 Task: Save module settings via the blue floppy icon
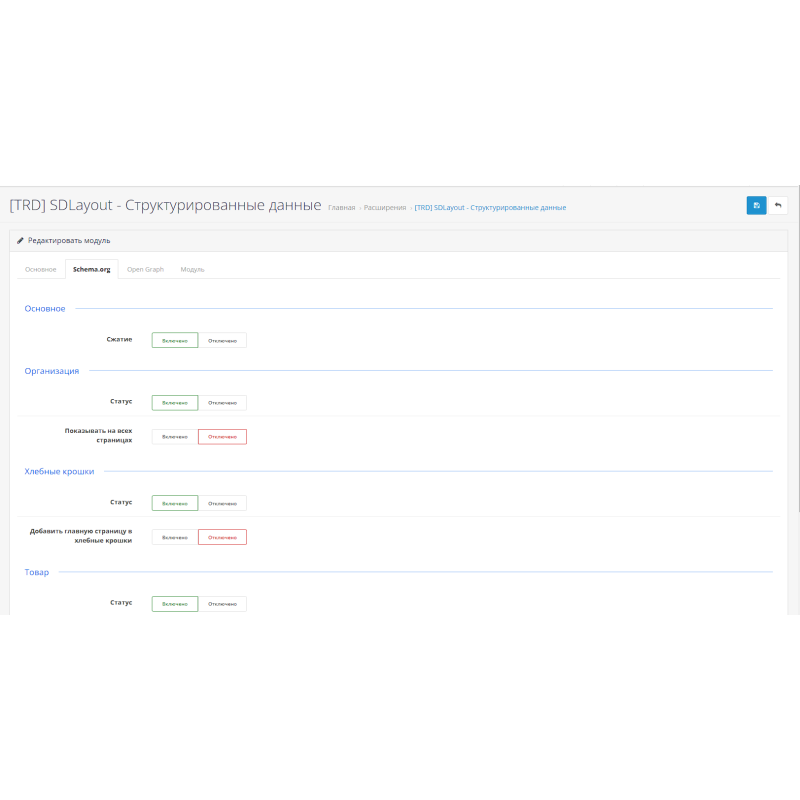pos(757,205)
